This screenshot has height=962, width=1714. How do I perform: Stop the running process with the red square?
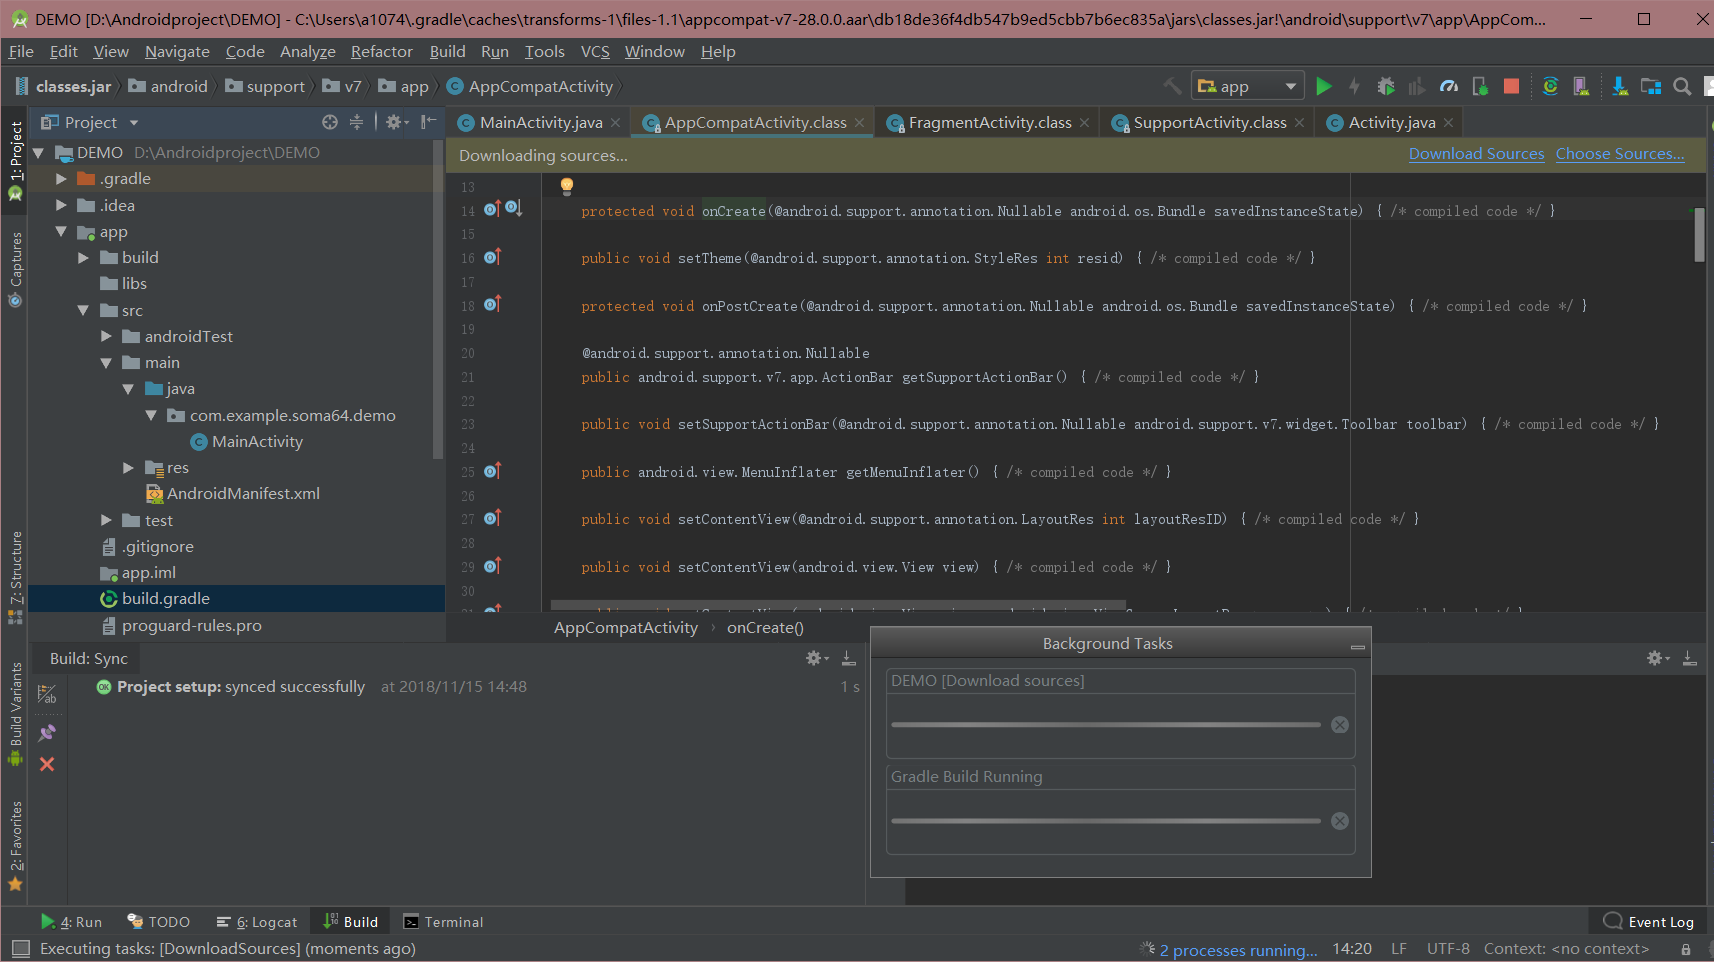click(1512, 87)
